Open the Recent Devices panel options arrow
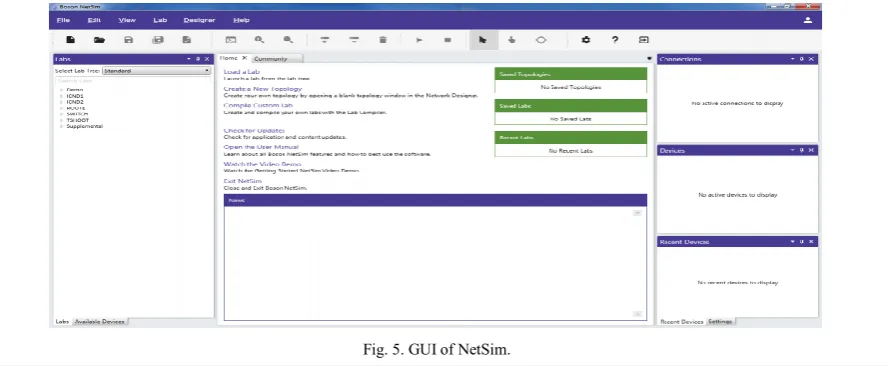891x366 pixels. pyautogui.click(x=792, y=242)
